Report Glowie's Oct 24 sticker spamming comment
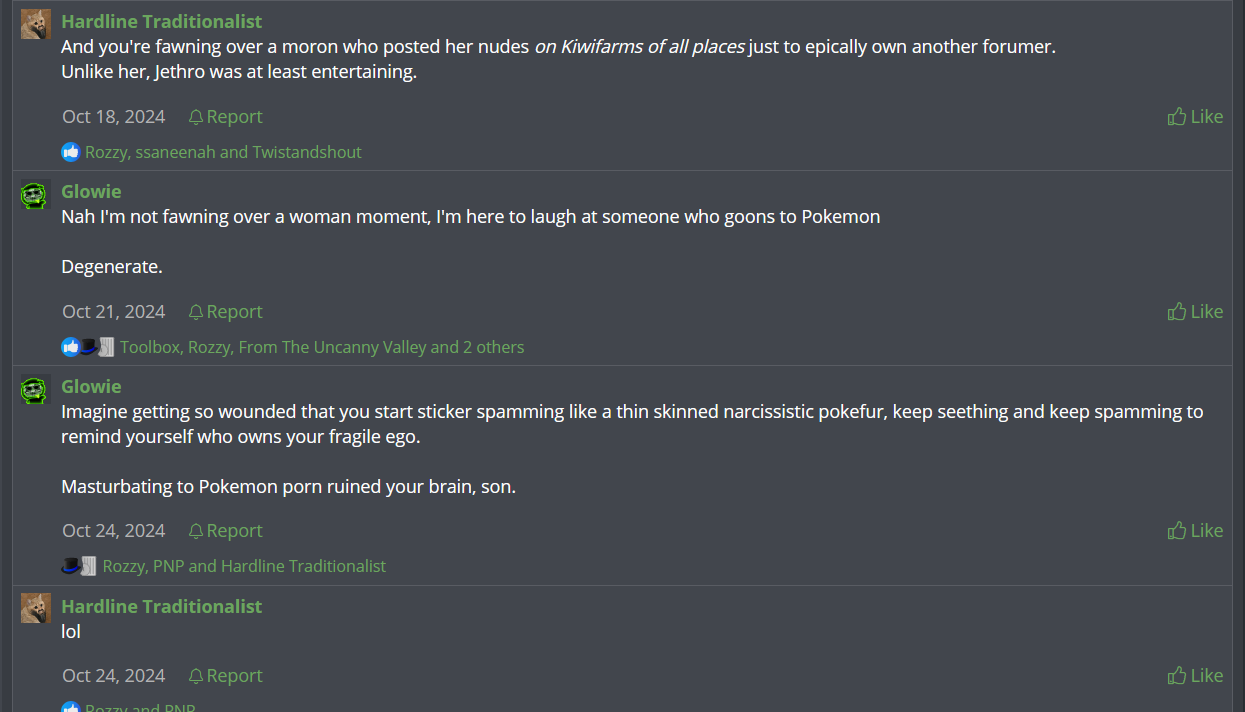 [225, 531]
